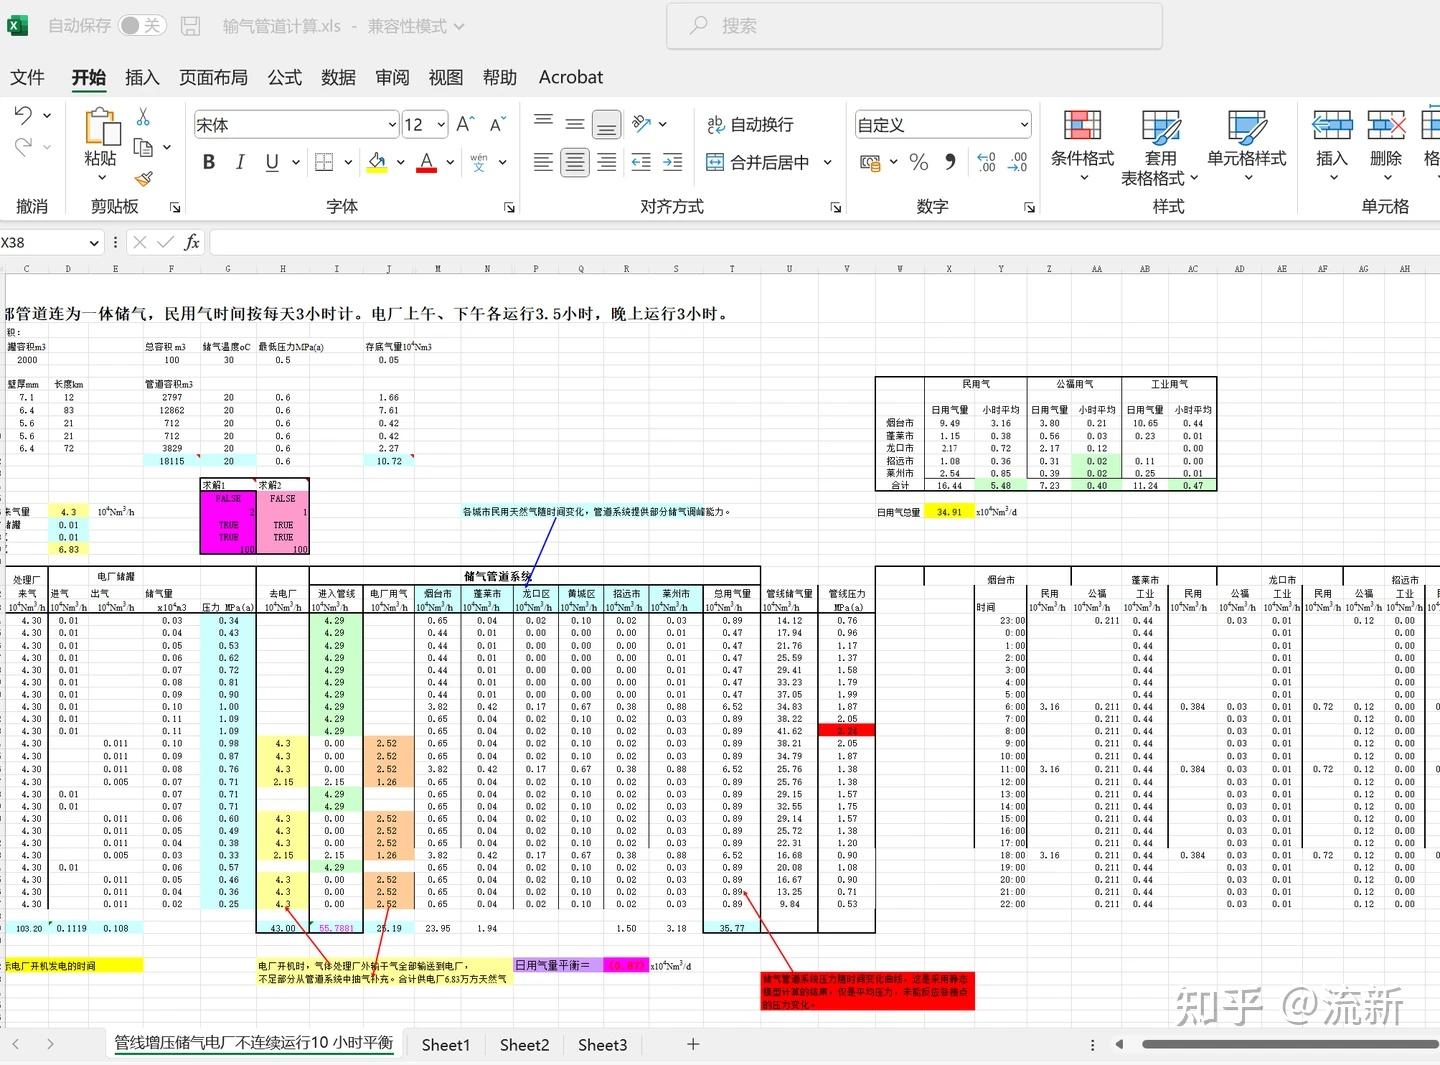Apply the yellow fill color
1440x1065 pixels.
coord(377,162)
